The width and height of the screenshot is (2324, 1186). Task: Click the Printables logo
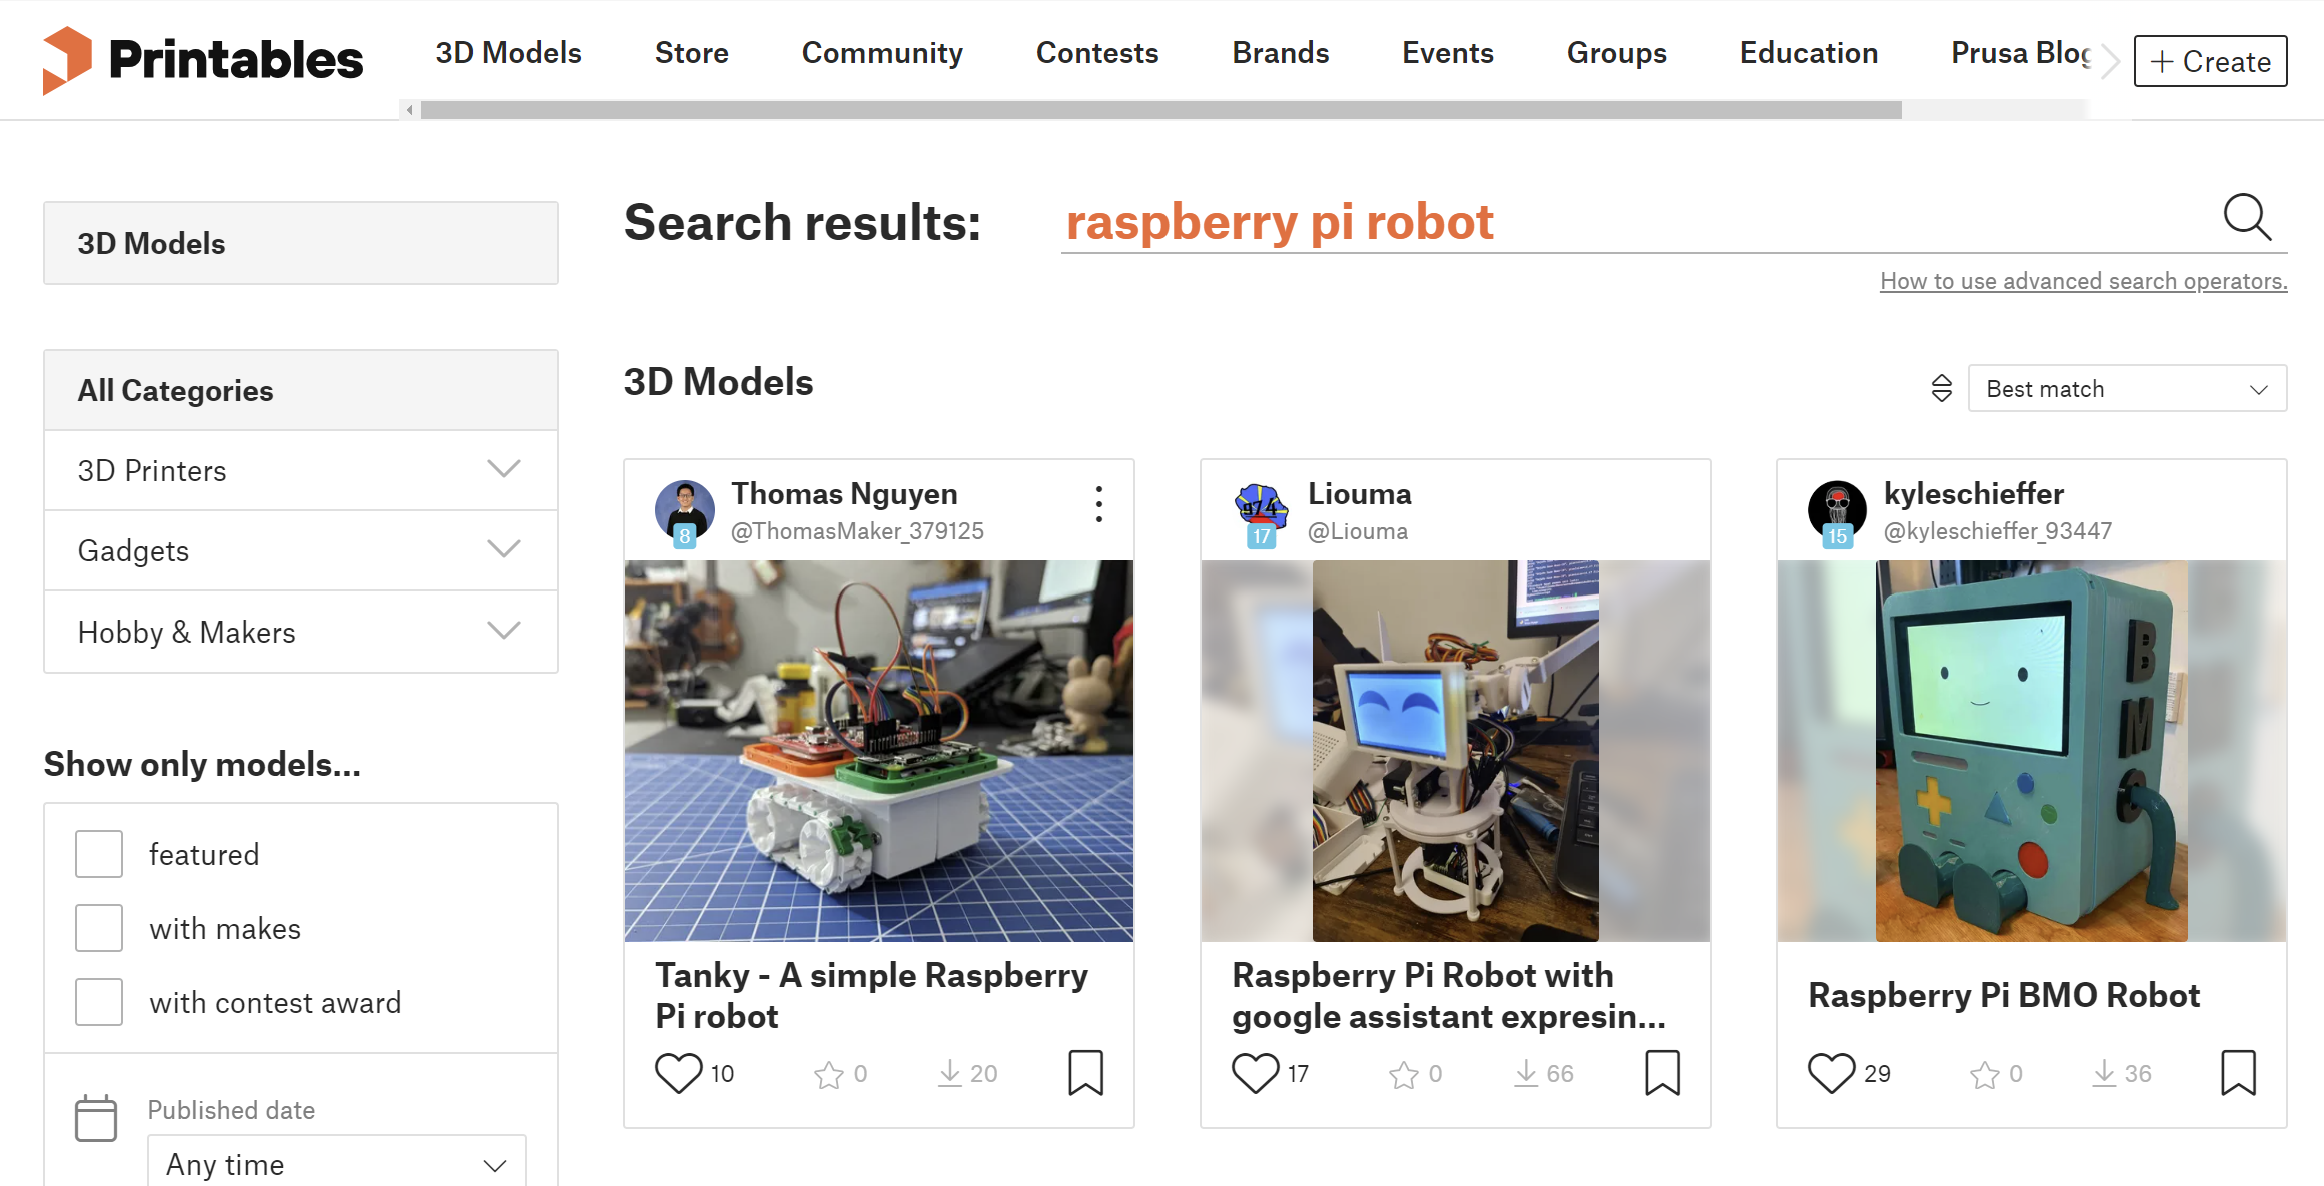(203, 60)
